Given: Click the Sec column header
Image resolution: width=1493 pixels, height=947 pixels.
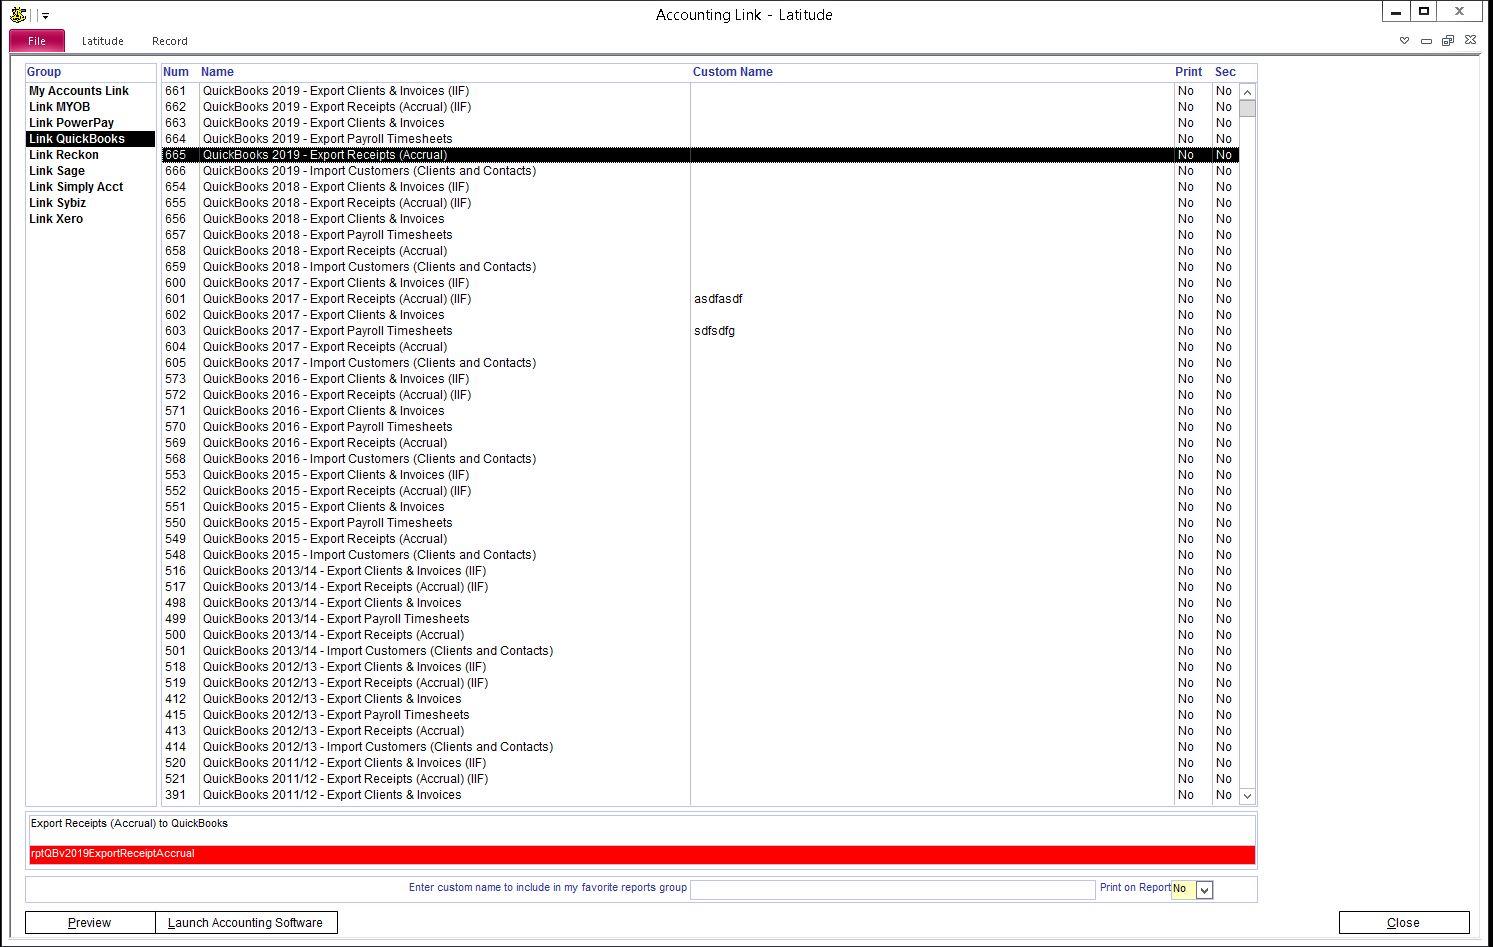Looking at the screenshot, I should point(1225,72).
